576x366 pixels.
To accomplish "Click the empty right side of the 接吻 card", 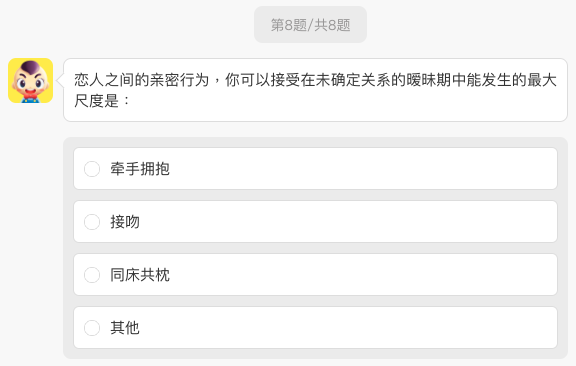I will click(441, 222).
